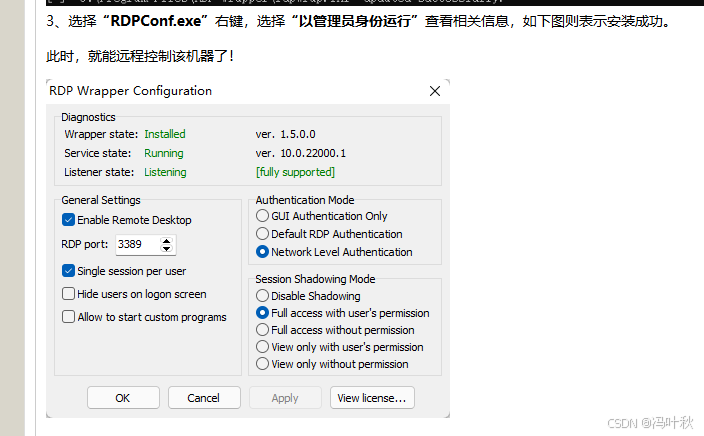Click version text ver. 1.5.0.0
Screen dimensions: 704x436
point(286,134)
